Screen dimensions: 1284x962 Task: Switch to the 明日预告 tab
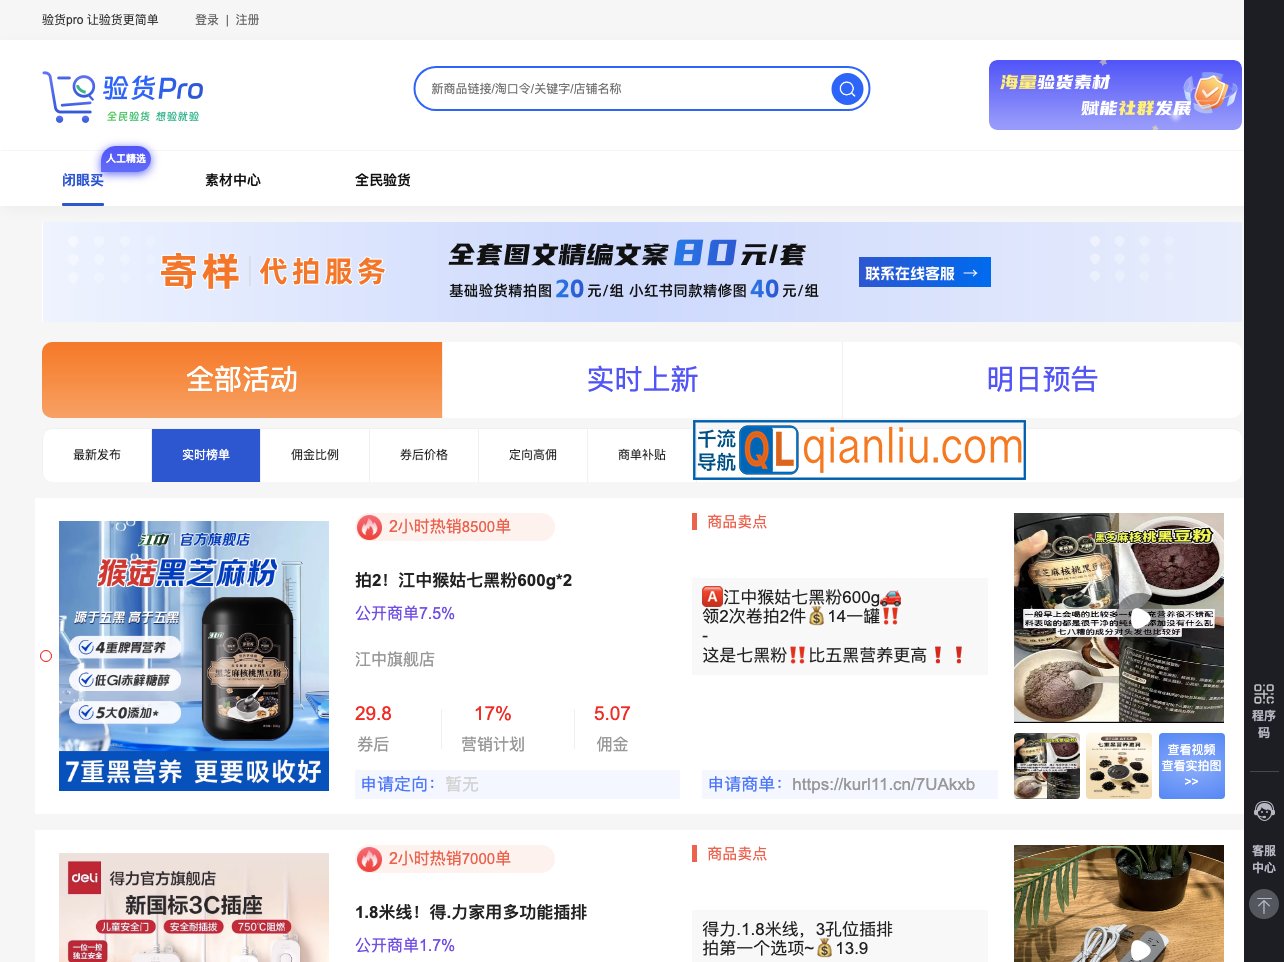coord(1041,380)
